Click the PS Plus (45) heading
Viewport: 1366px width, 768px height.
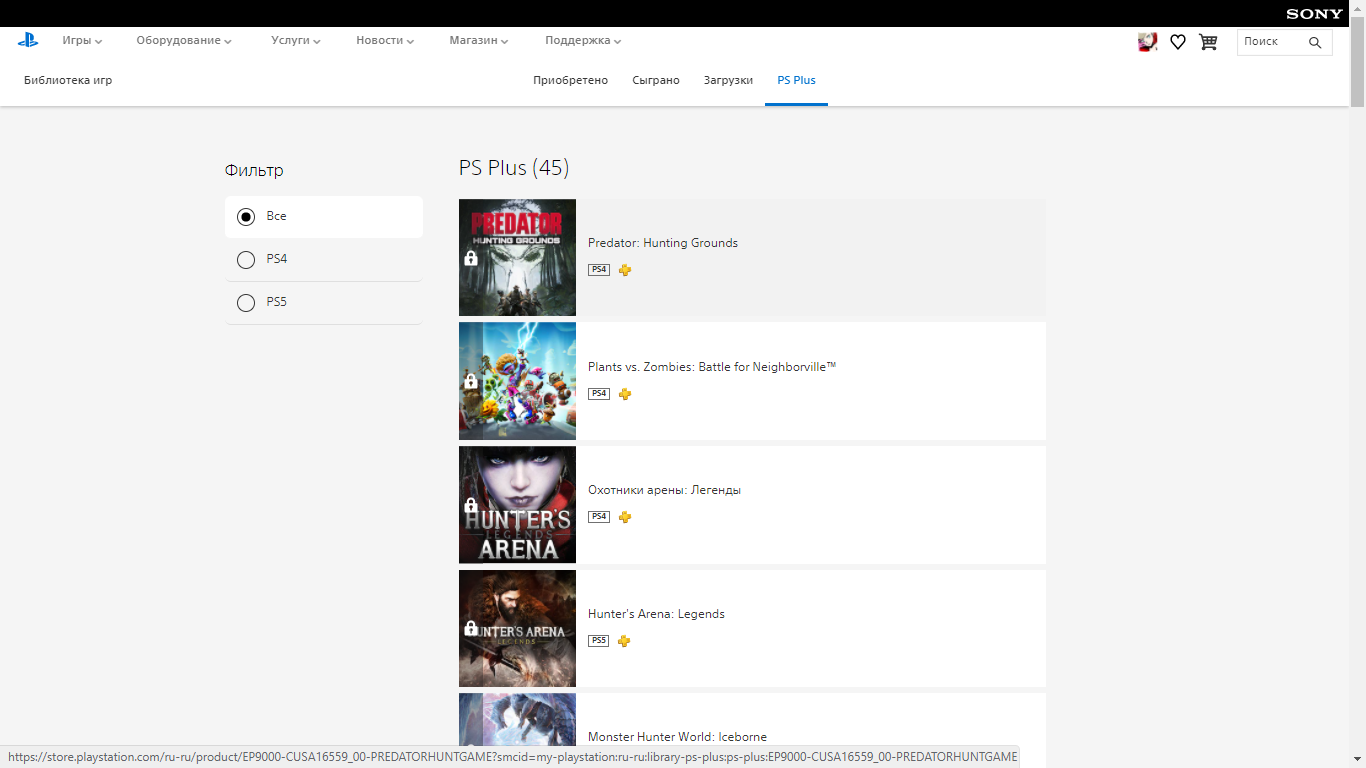514,168
